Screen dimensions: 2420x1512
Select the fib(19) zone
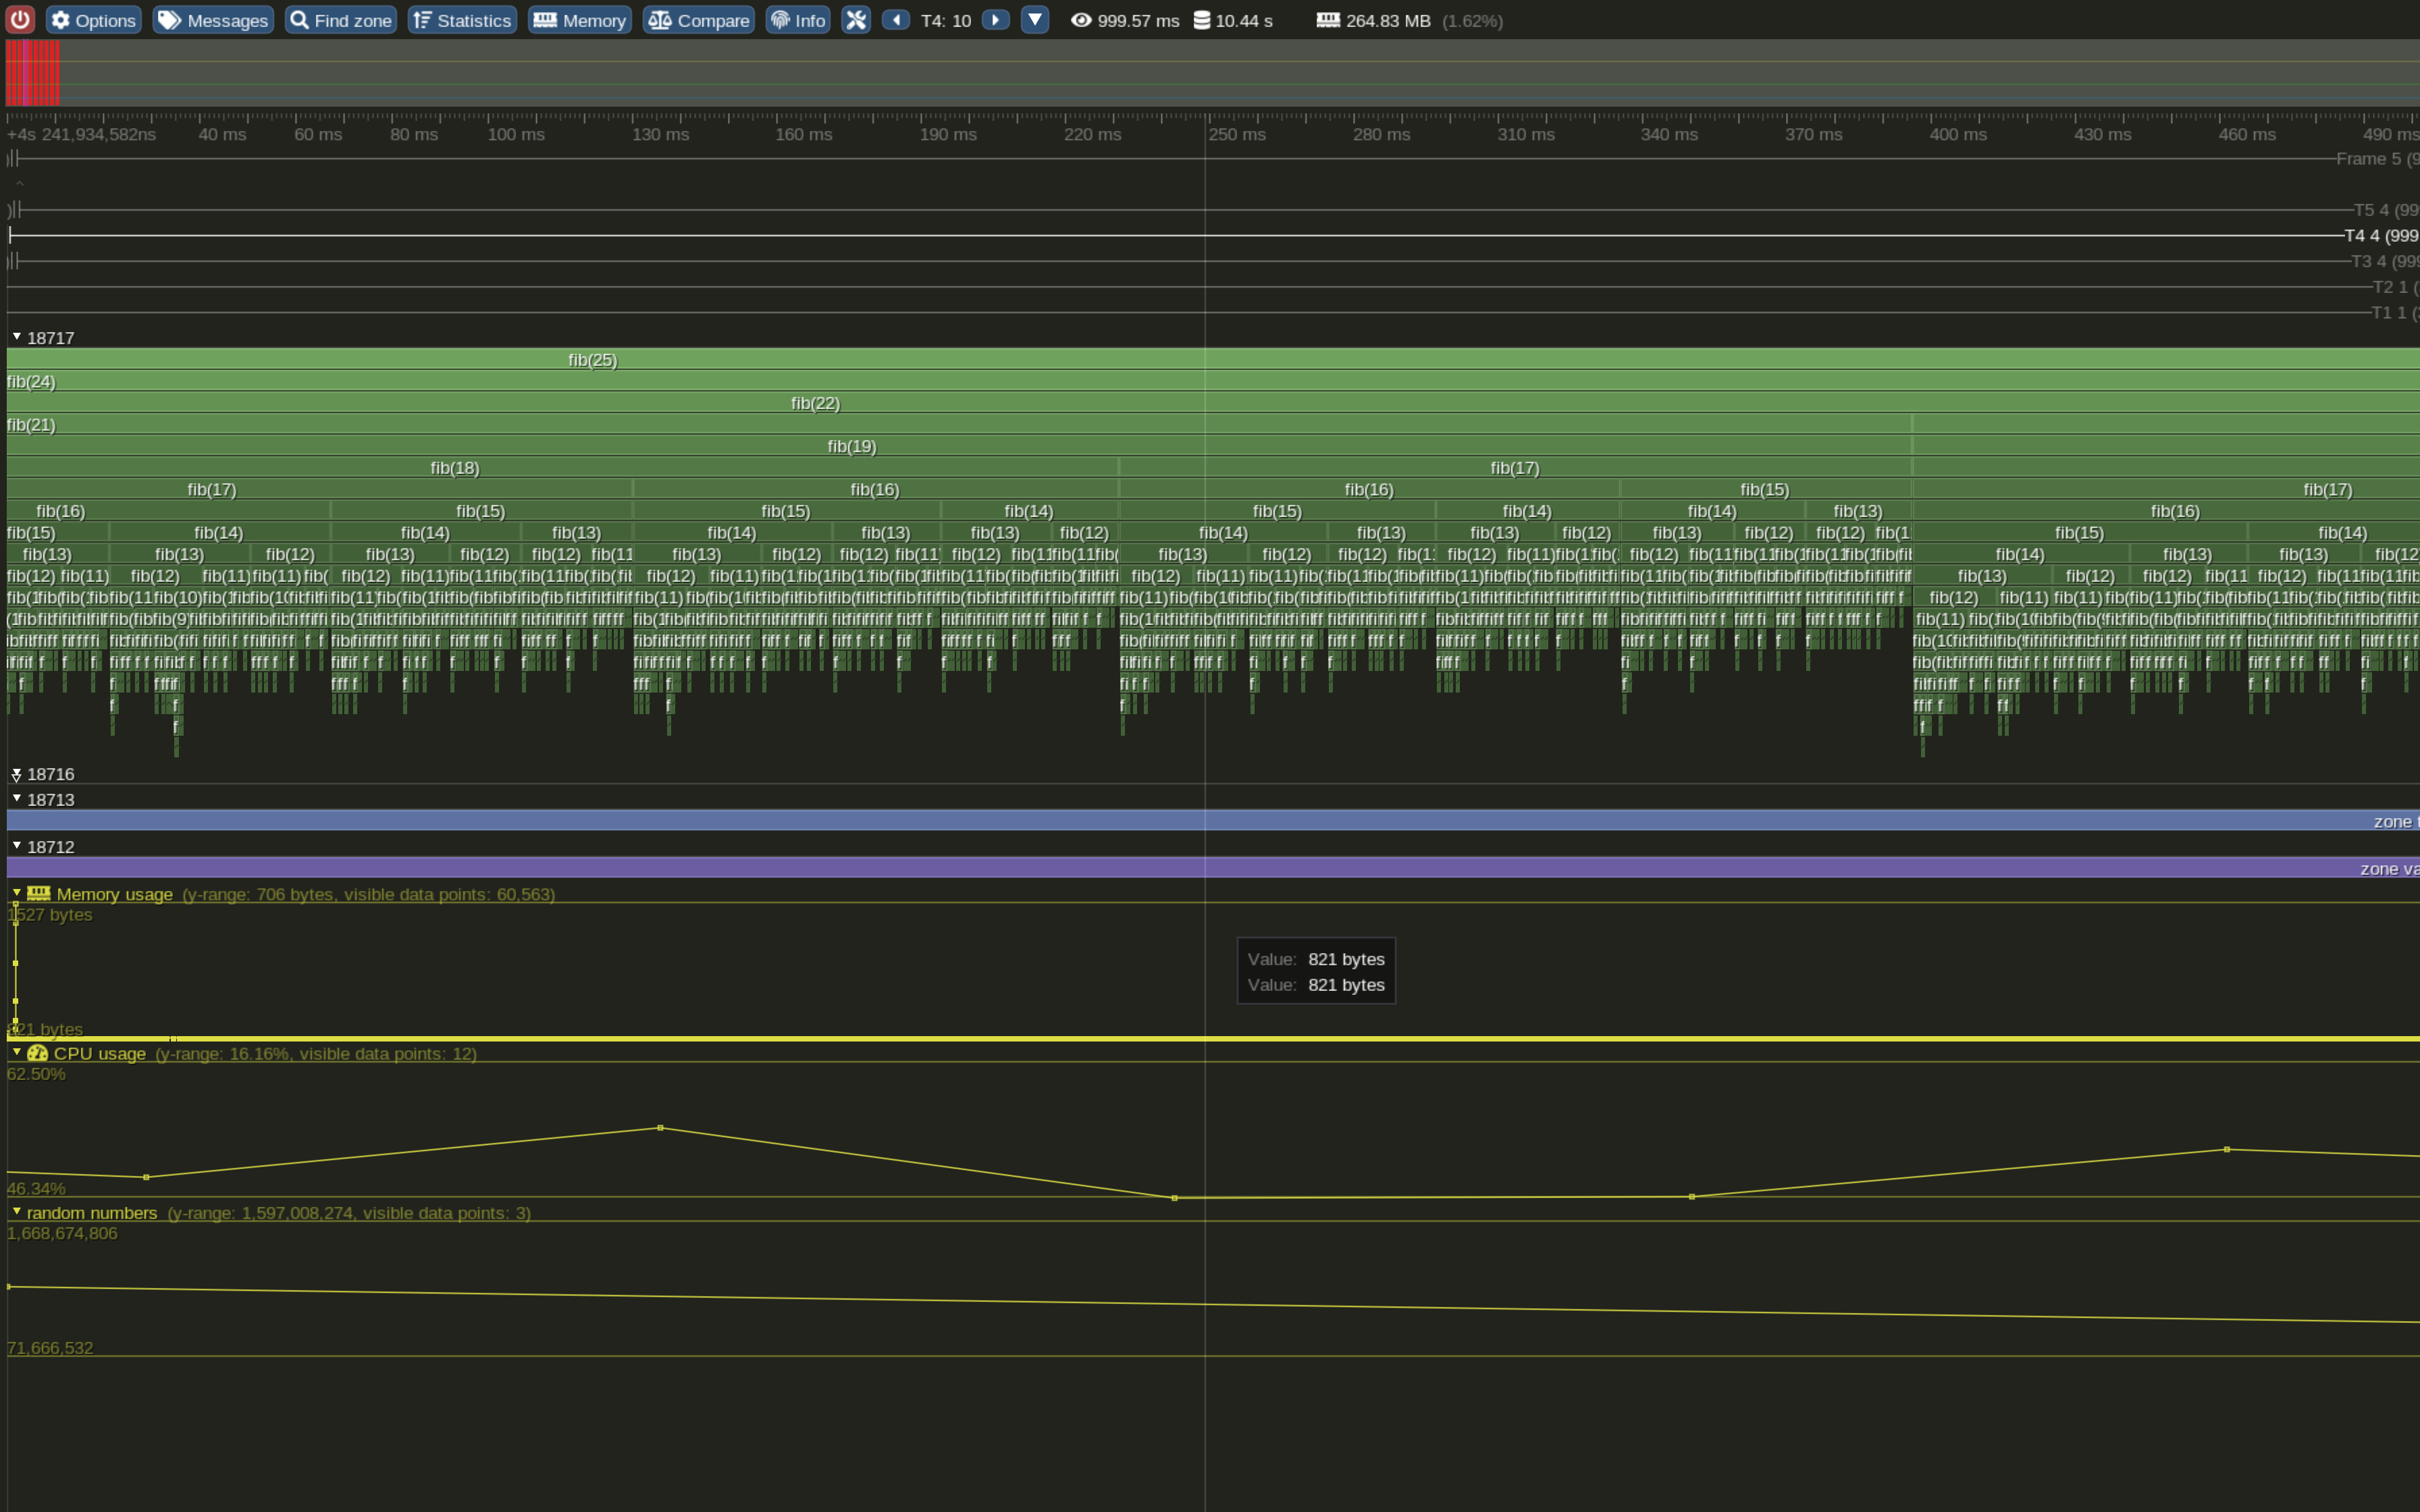[x=959, y=446]
